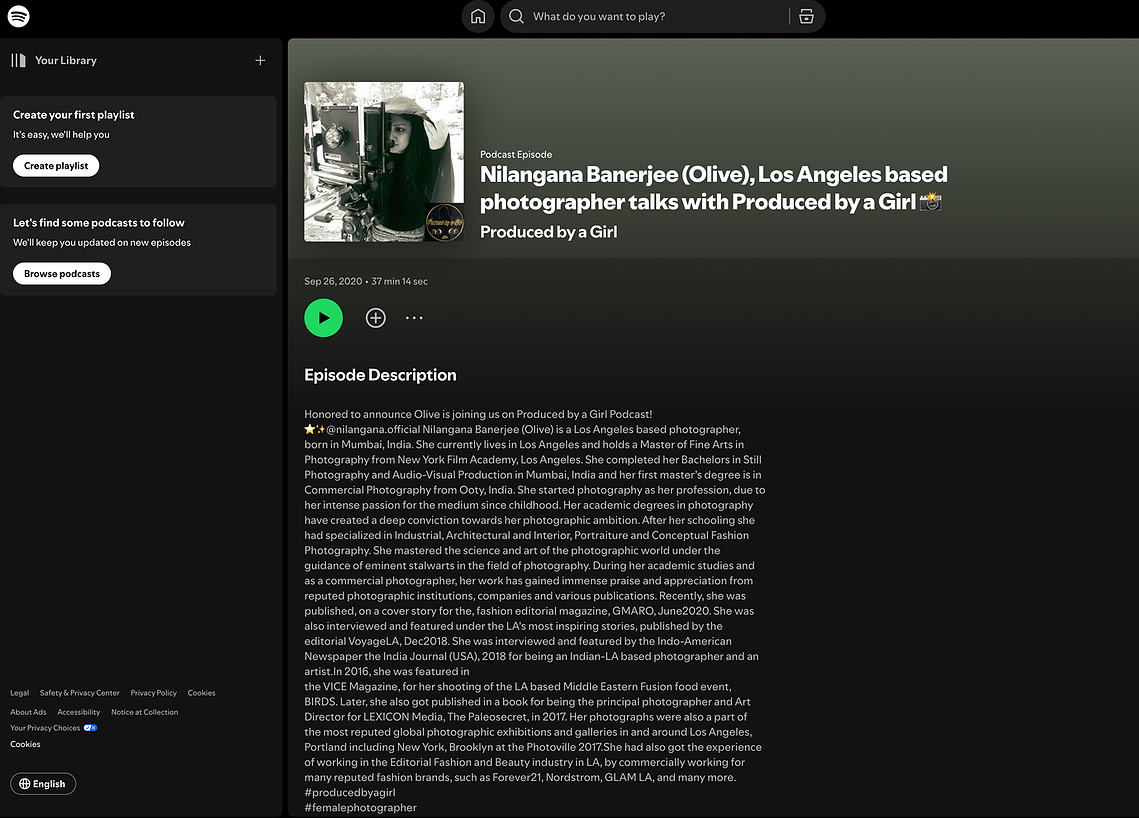Image resolution: width=1139 pixels, height=818 pixels.
Task: Add episode to Your Episodes
Action: pos(376,317)
